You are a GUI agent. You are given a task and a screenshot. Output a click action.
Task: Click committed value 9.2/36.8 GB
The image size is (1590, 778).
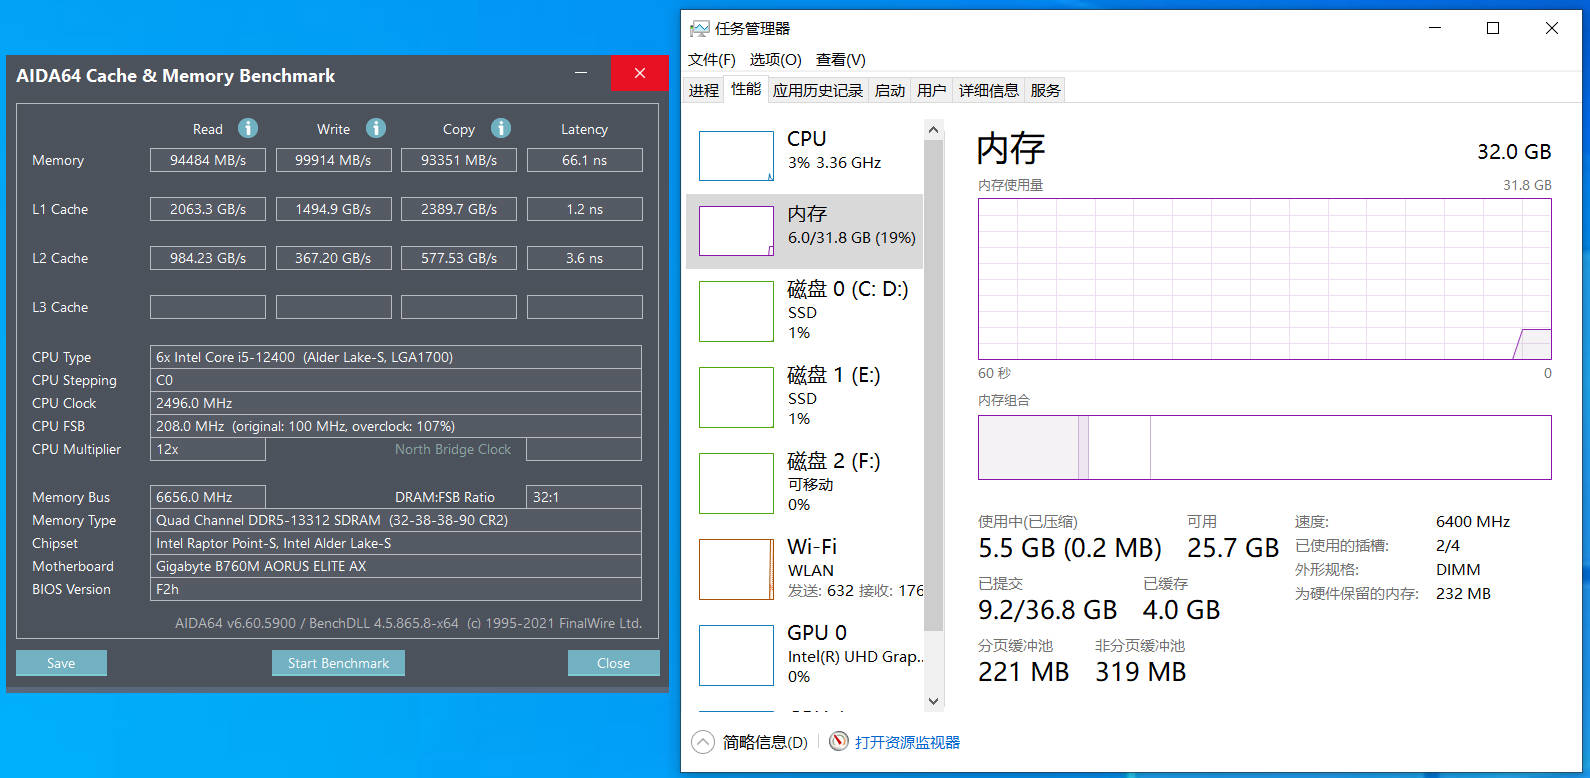pyautogui.click(x=1047, y=610)
